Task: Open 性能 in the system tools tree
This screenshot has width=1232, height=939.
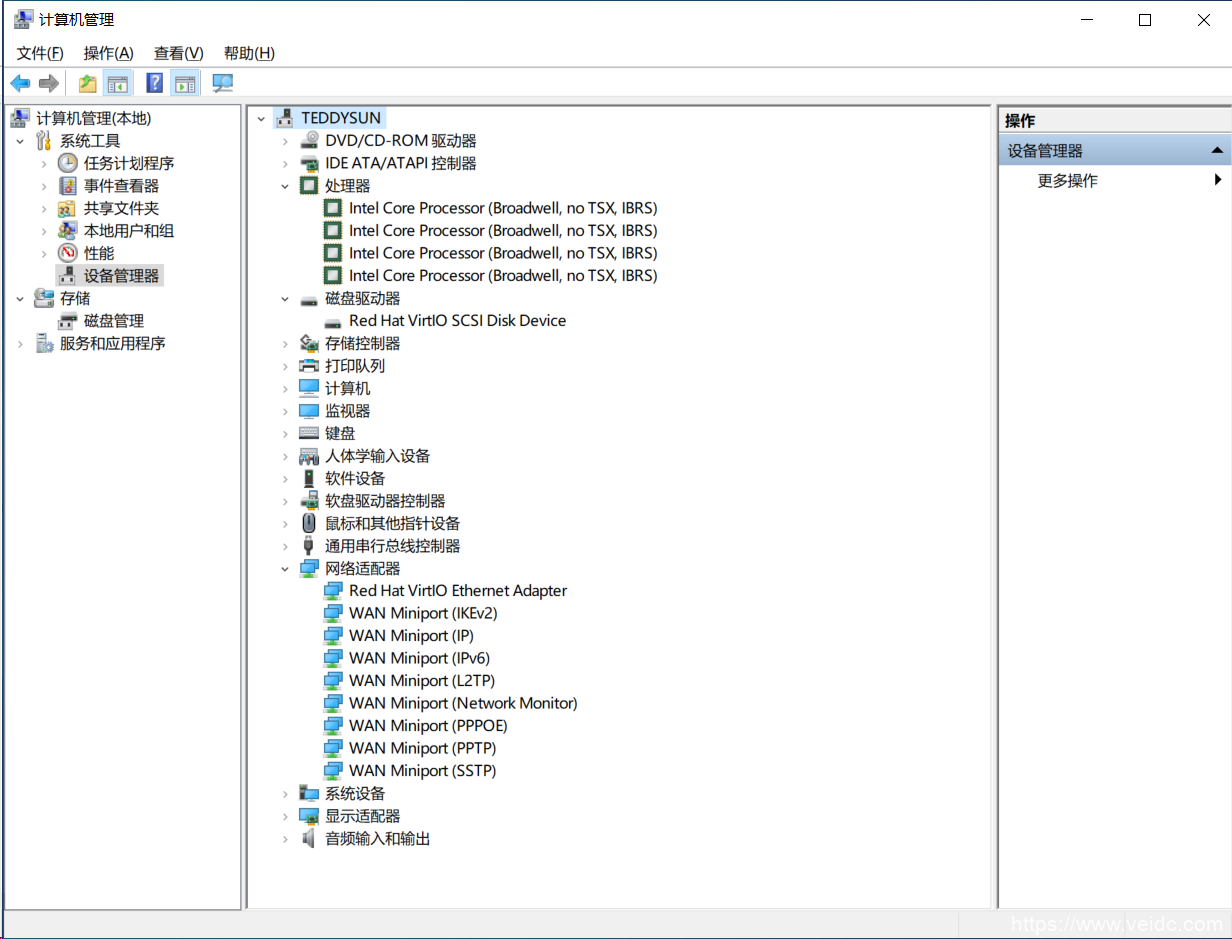Action: pyautogui.click(x=98, y=253)
